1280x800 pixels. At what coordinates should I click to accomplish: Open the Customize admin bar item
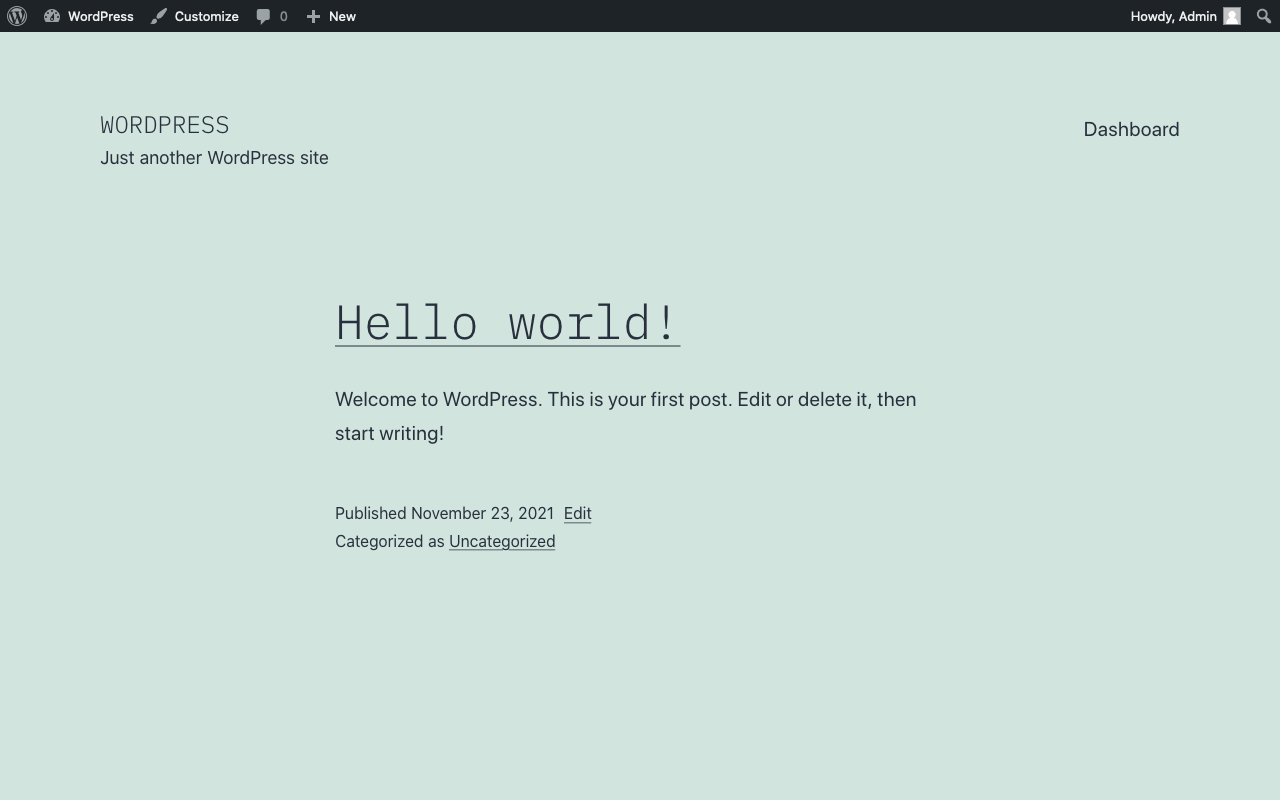click(194, 16)
